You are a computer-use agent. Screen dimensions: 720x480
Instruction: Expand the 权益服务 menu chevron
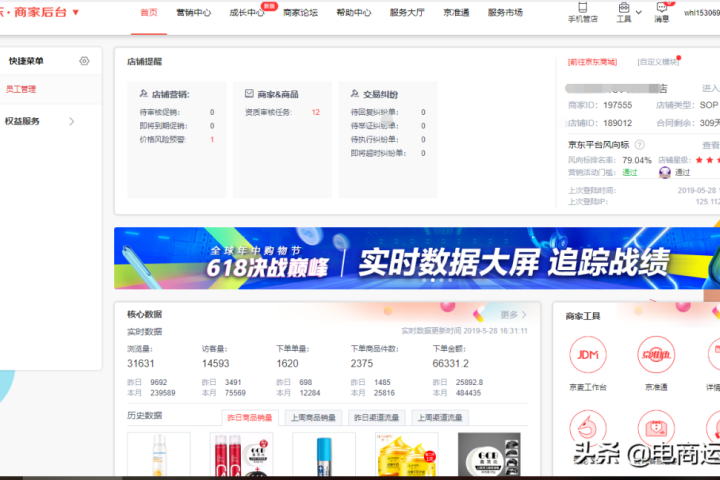71,121
